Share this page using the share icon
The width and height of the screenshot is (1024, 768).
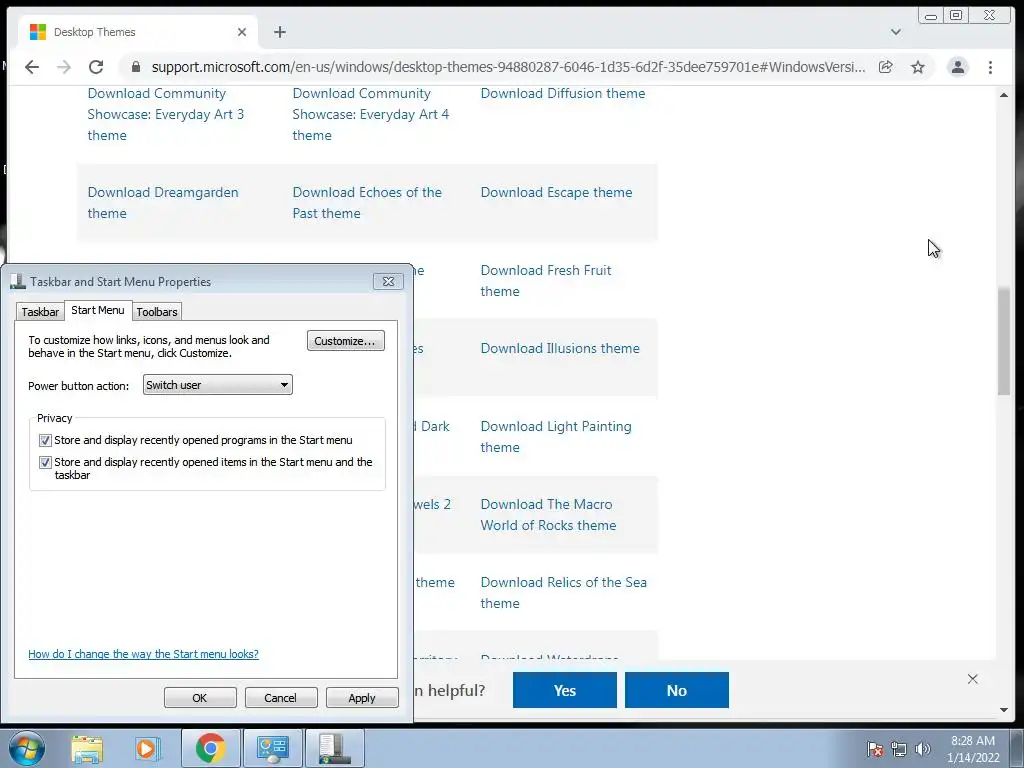click(x=886, y=67)
